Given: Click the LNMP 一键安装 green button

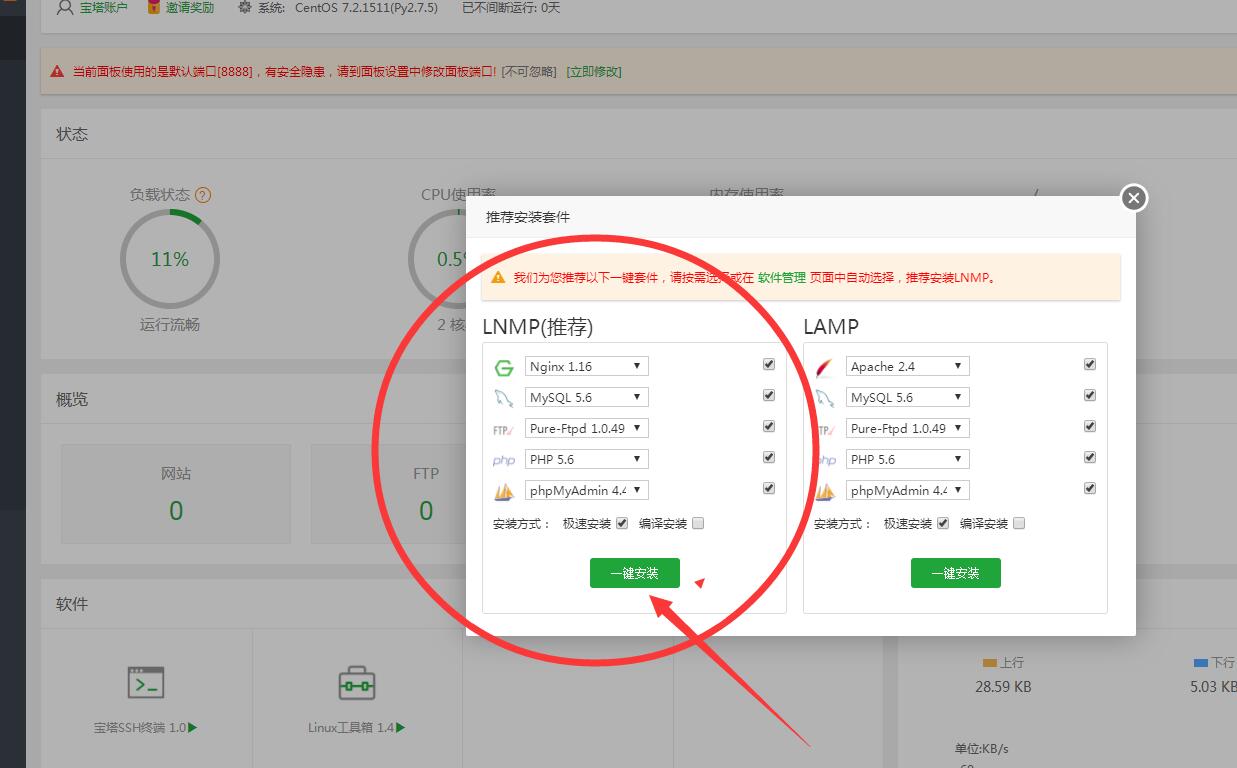Looking at the screenshot, I should 635,573.
